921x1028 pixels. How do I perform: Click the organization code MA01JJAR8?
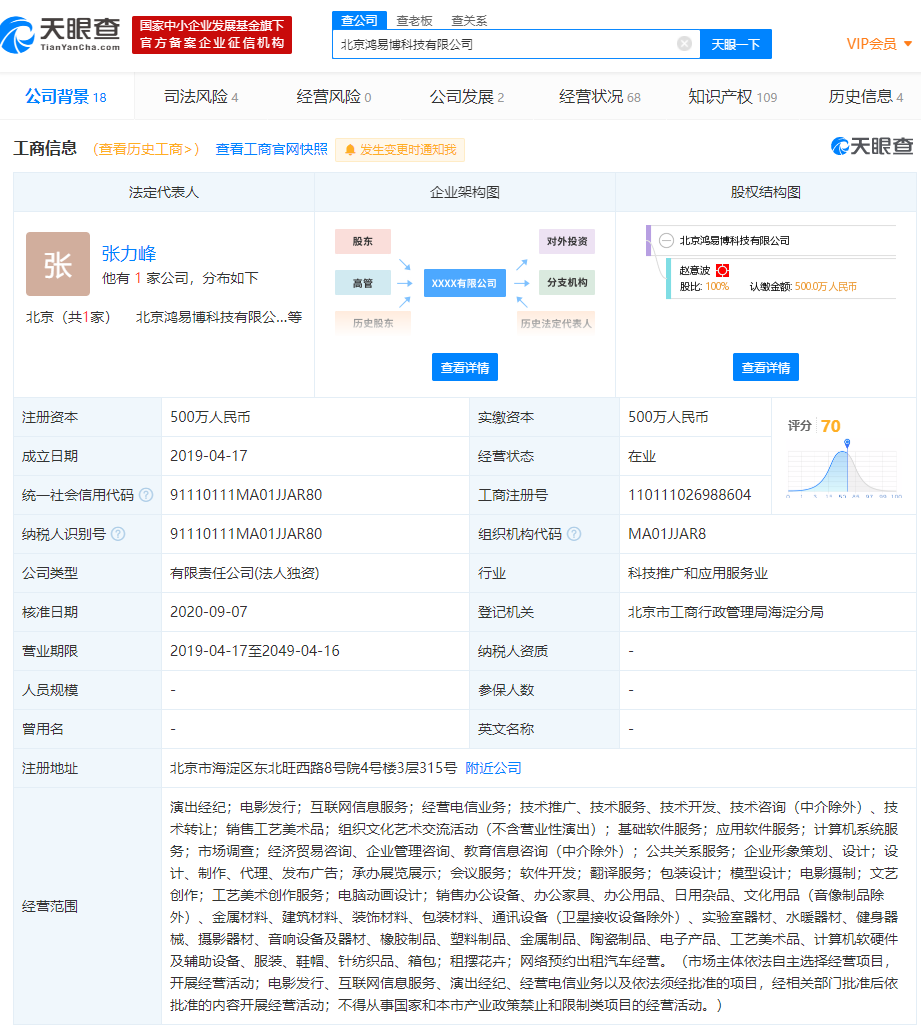tap(667, 534)
